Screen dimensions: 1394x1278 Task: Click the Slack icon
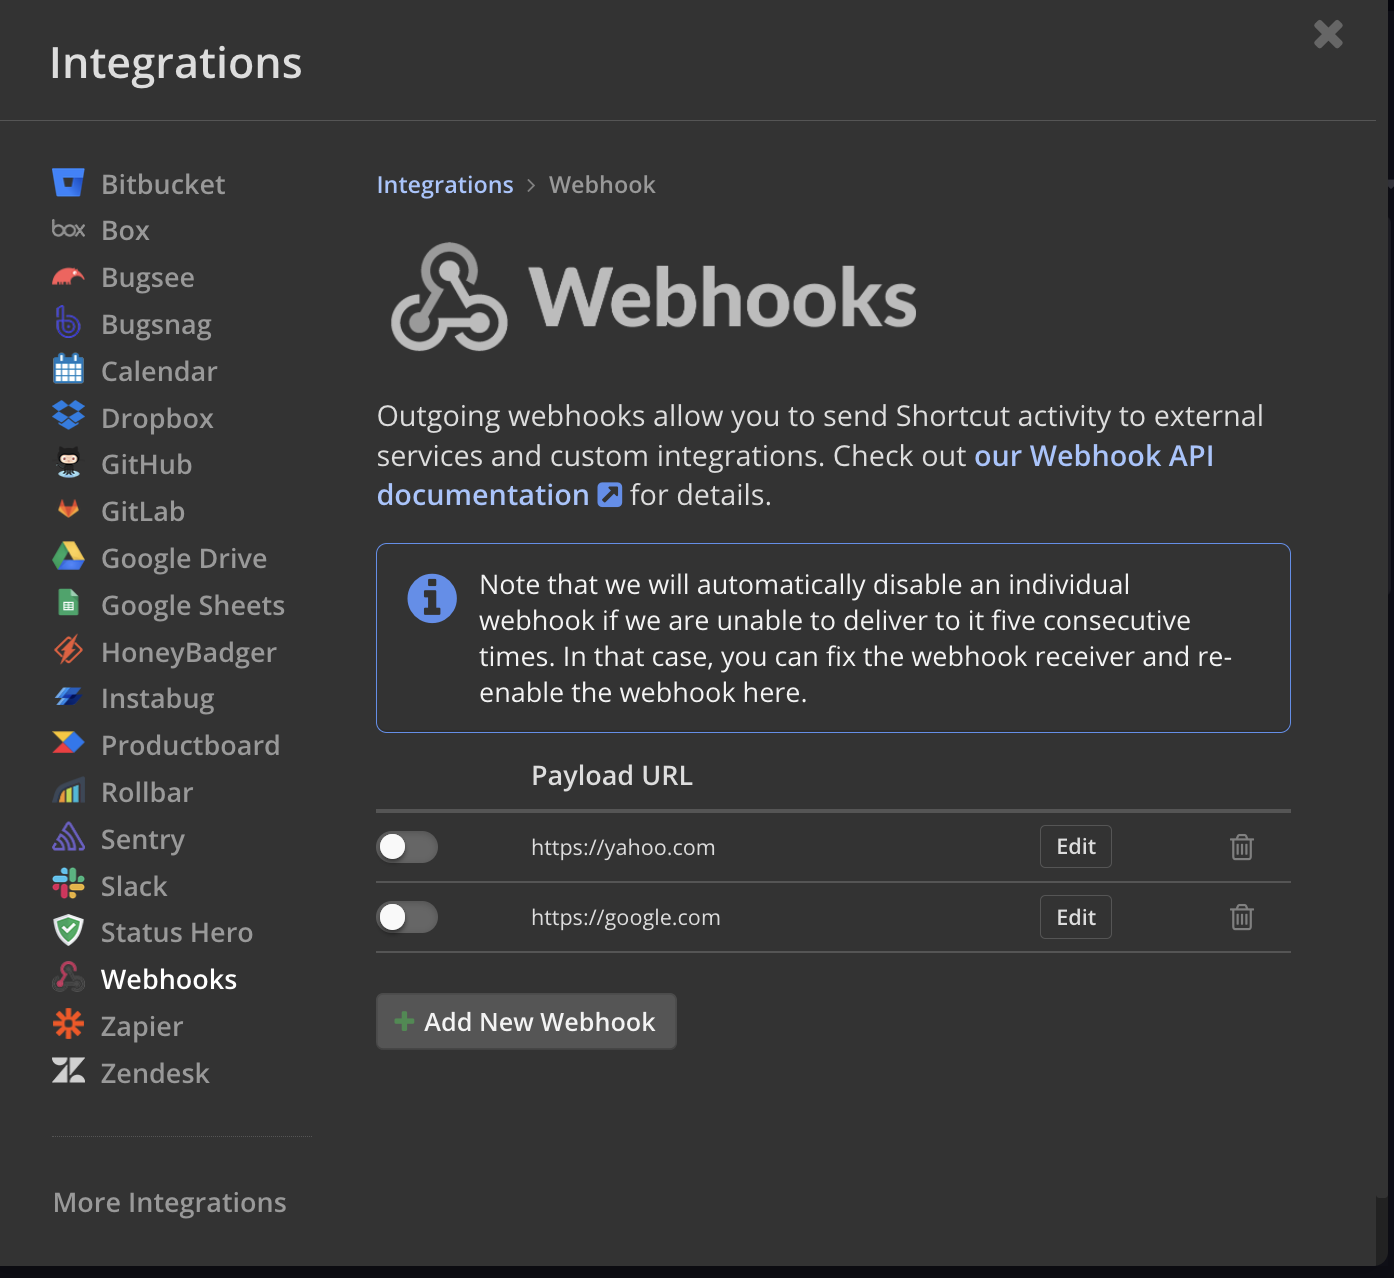click(68, 884)
